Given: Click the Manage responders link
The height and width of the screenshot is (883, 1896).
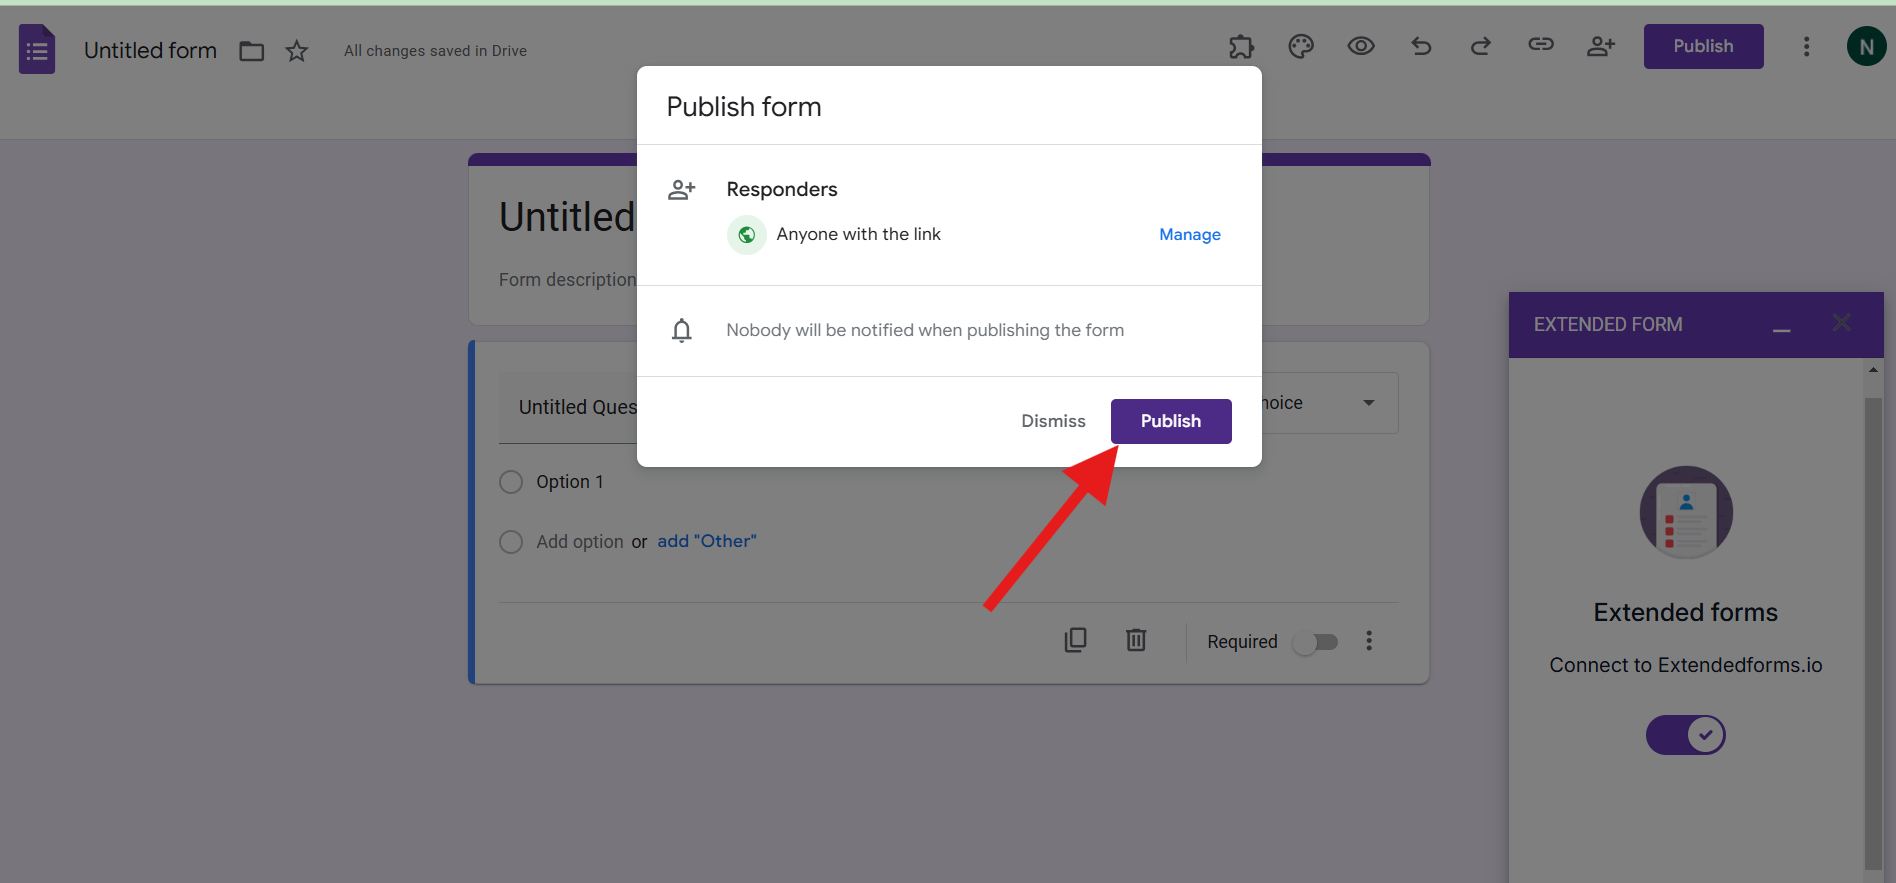Looking at the screenshot, I should point(1189,234).
